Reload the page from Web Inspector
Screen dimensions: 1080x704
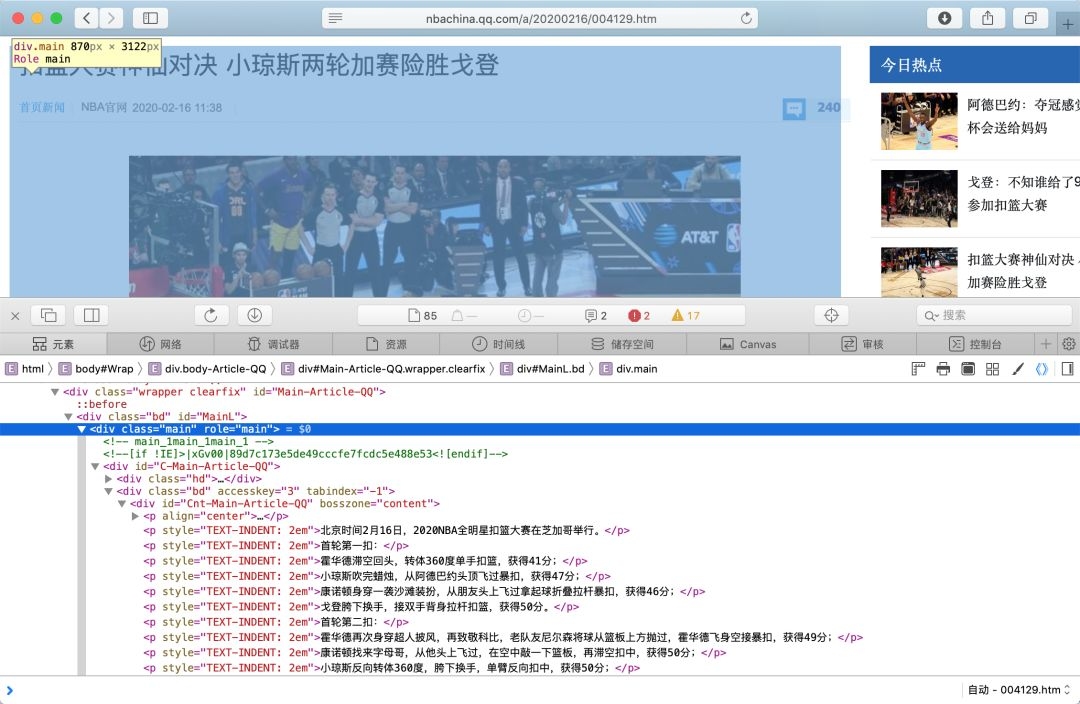211,315
